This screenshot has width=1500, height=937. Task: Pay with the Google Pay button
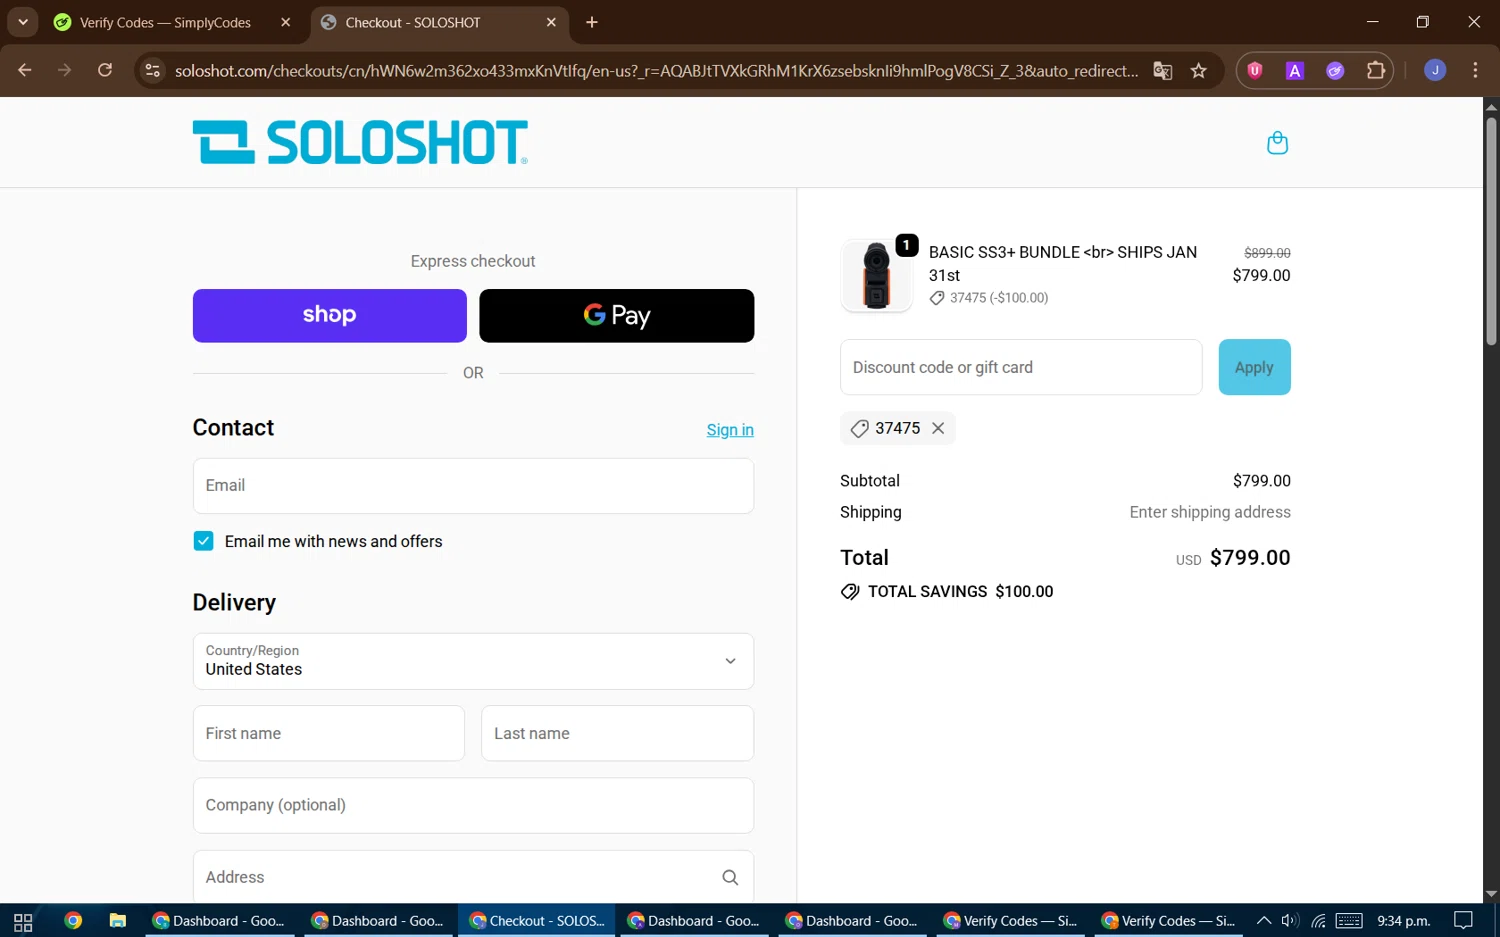617,316
